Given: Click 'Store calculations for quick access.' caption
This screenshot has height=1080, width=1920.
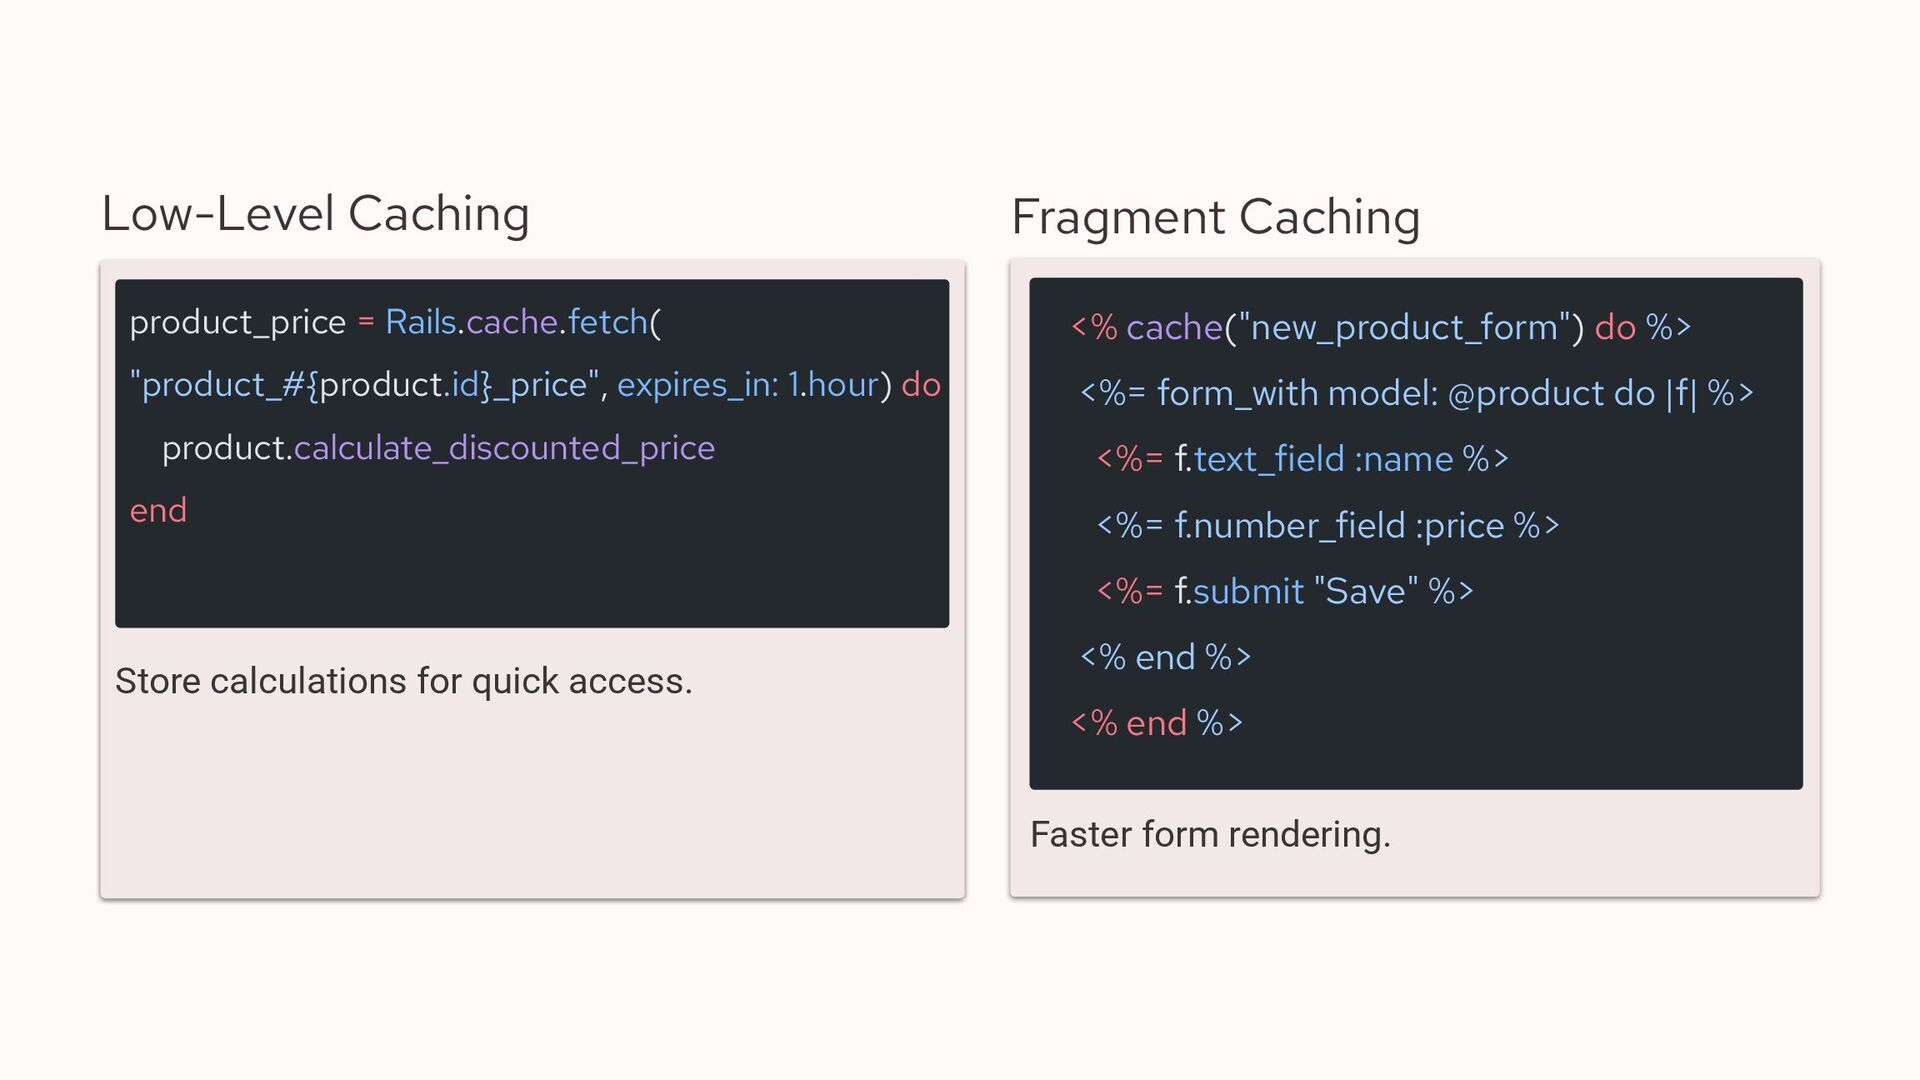Looking at the screenshot, I should click(x=403, y=681).
